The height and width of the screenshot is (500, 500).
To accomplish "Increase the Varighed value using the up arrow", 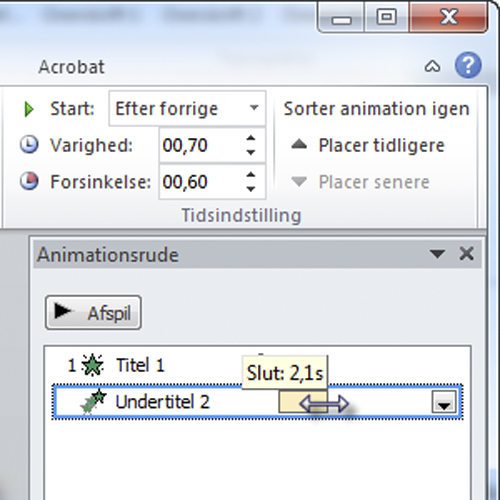I will click(x=251, y=138).
